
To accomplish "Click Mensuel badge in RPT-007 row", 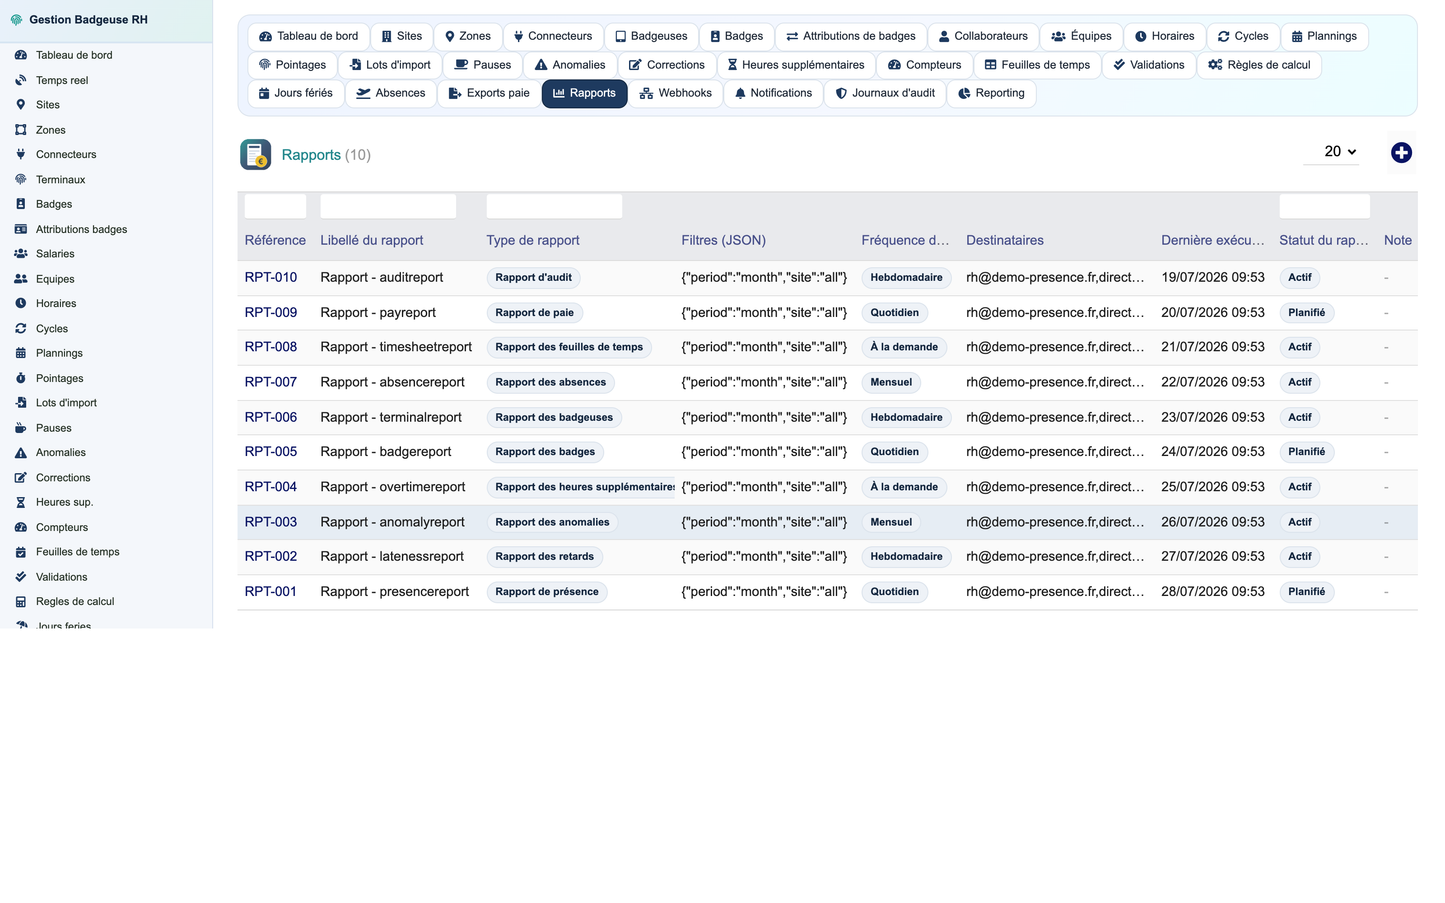I will [x=891, y=382].
